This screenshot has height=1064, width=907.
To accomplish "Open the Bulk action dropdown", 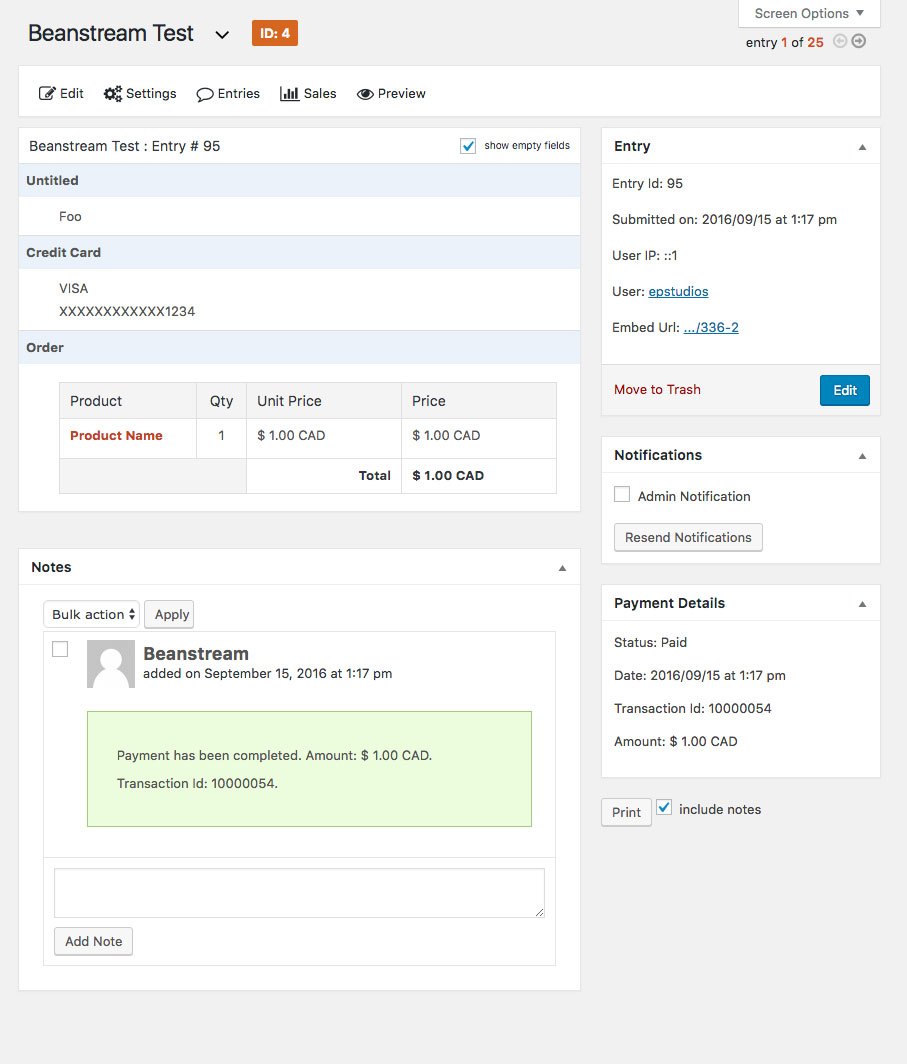I will click(x=92, y=615).
